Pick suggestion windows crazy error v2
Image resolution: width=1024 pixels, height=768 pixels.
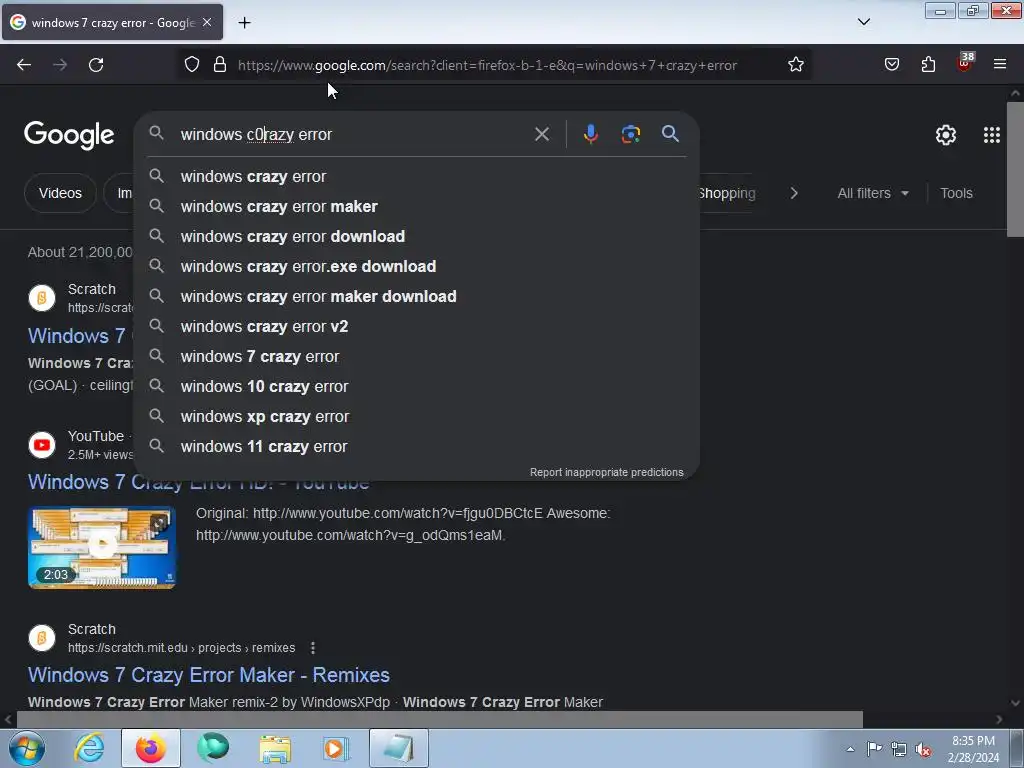tap(417, 327)
